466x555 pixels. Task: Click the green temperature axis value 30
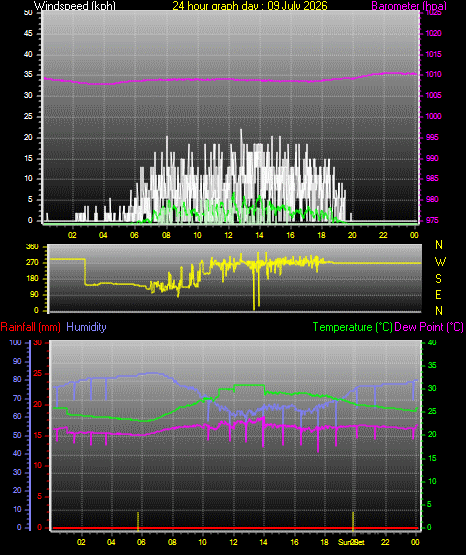point(432,388)
